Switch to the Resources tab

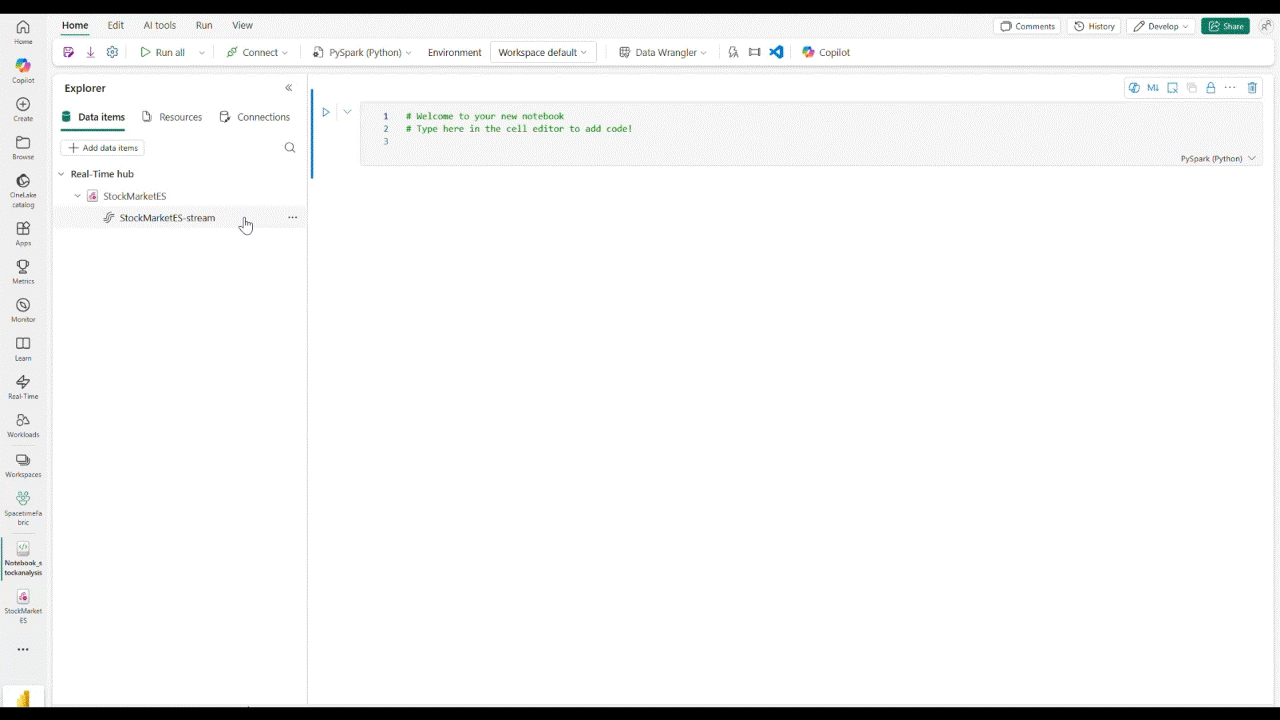[180, 117]
